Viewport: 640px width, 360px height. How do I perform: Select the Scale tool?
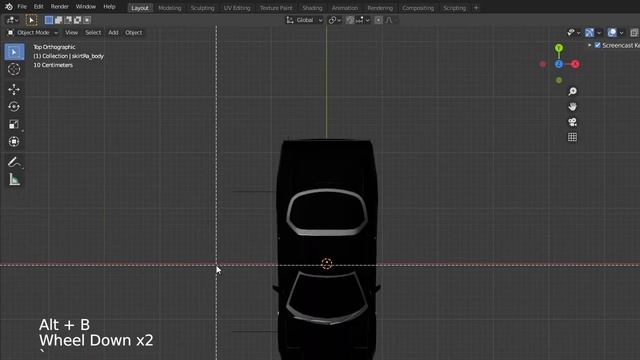(x=14, y=124)
